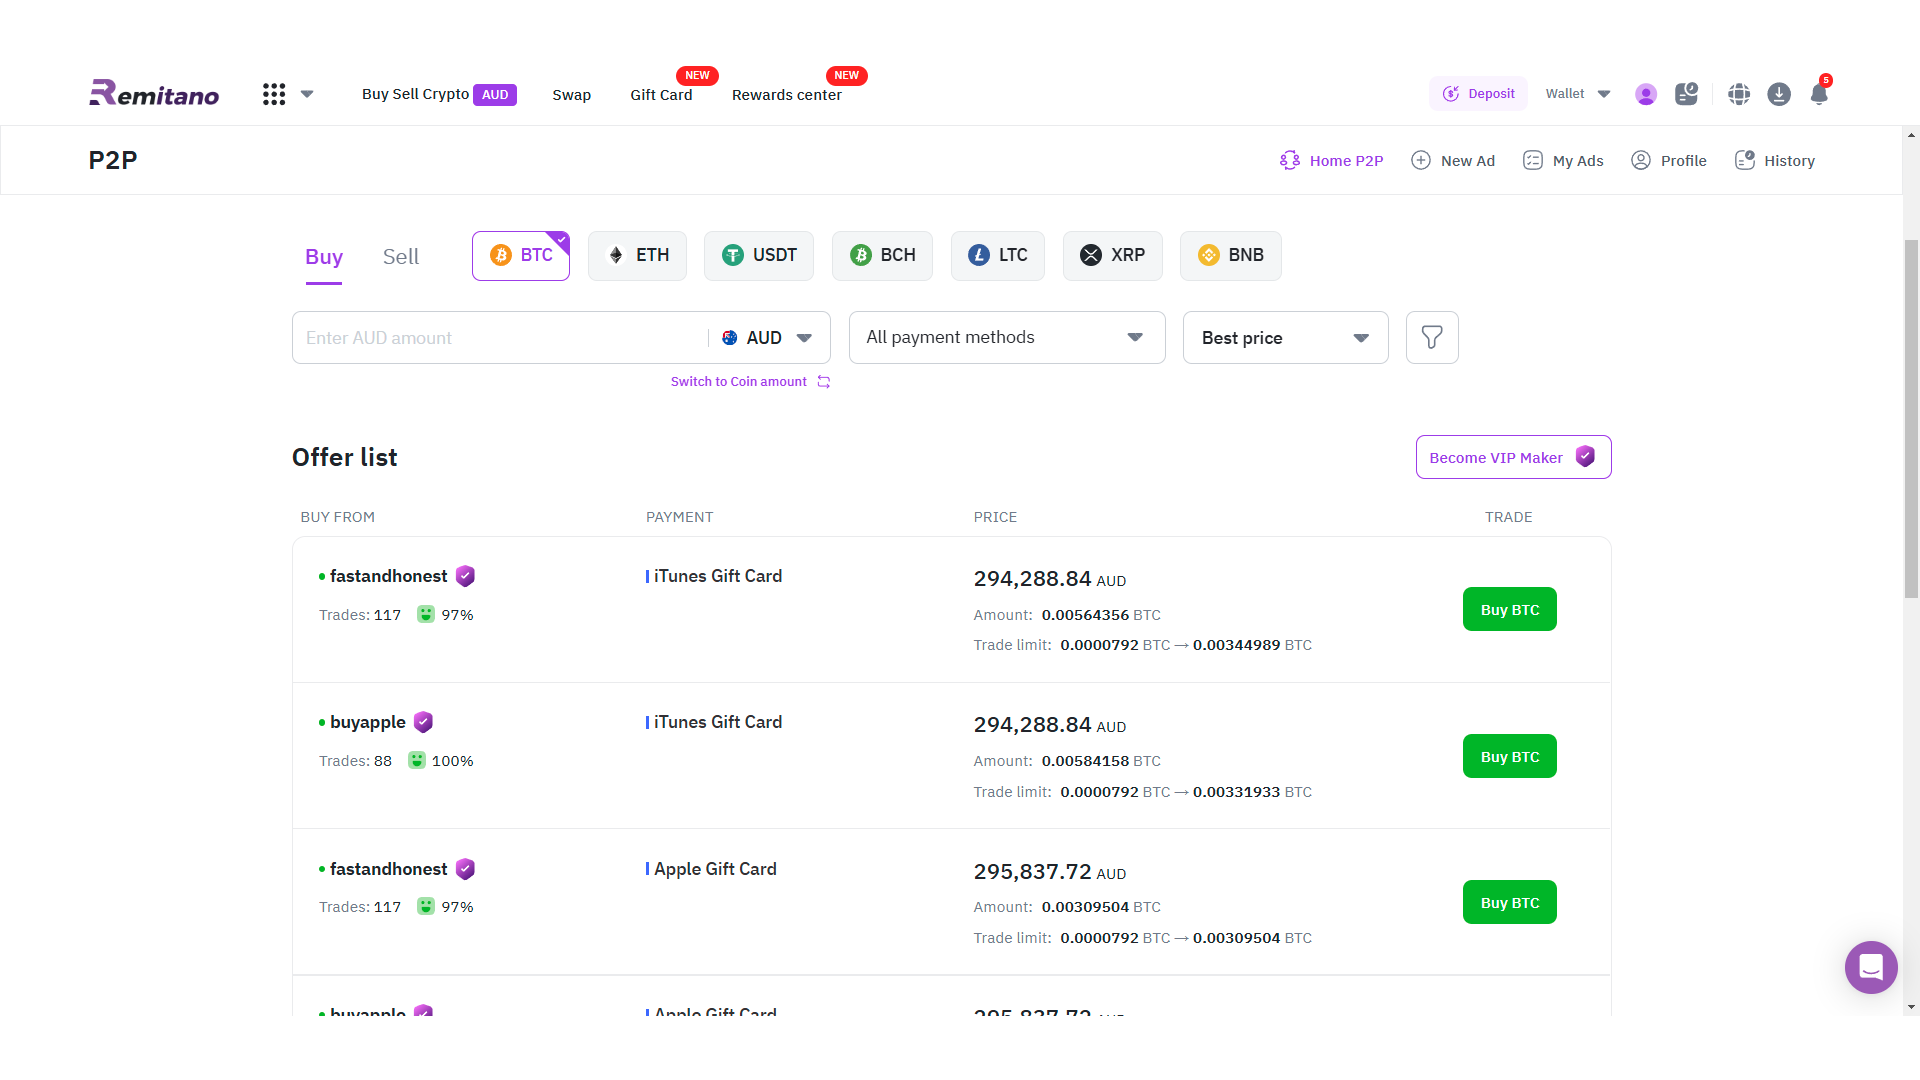Open the P2P orders icon in header
Screen dimensions: 1920x1080
pyautogui.click(x=1686, y=93)
